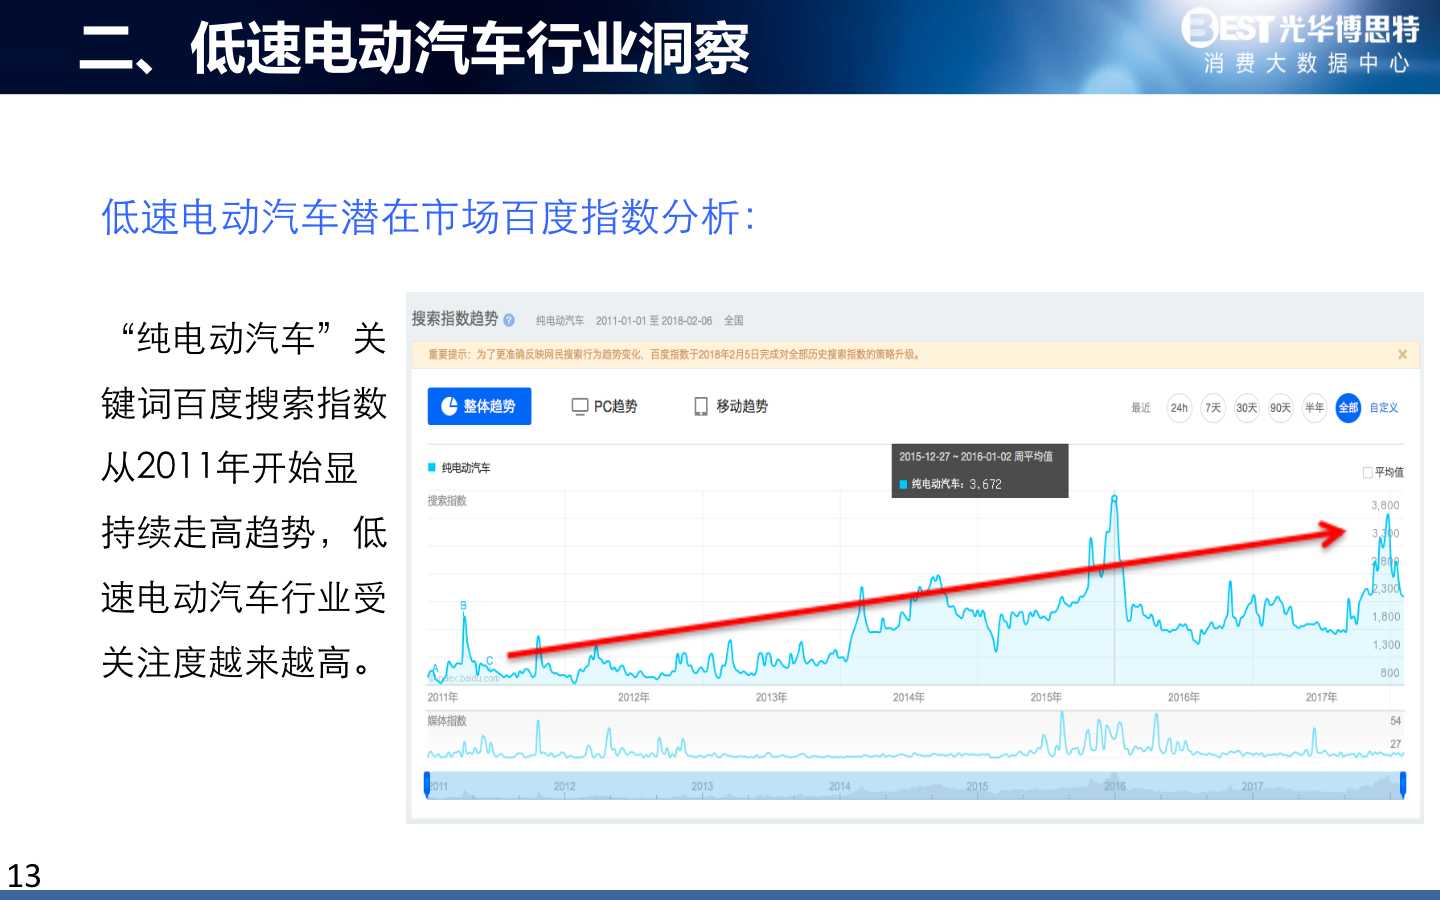The width and height of the screenshot is (1440, 900).
Task: Click the 2014年 axis label on the chart
Action: pyautogui.click(x=908, y=697)
